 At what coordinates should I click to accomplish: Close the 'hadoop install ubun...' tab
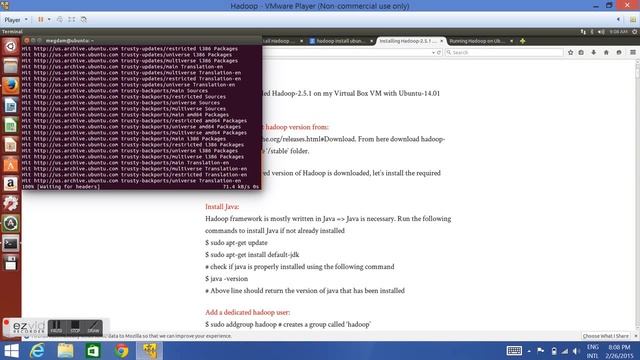pyautogui.click(x=371, y=41)
